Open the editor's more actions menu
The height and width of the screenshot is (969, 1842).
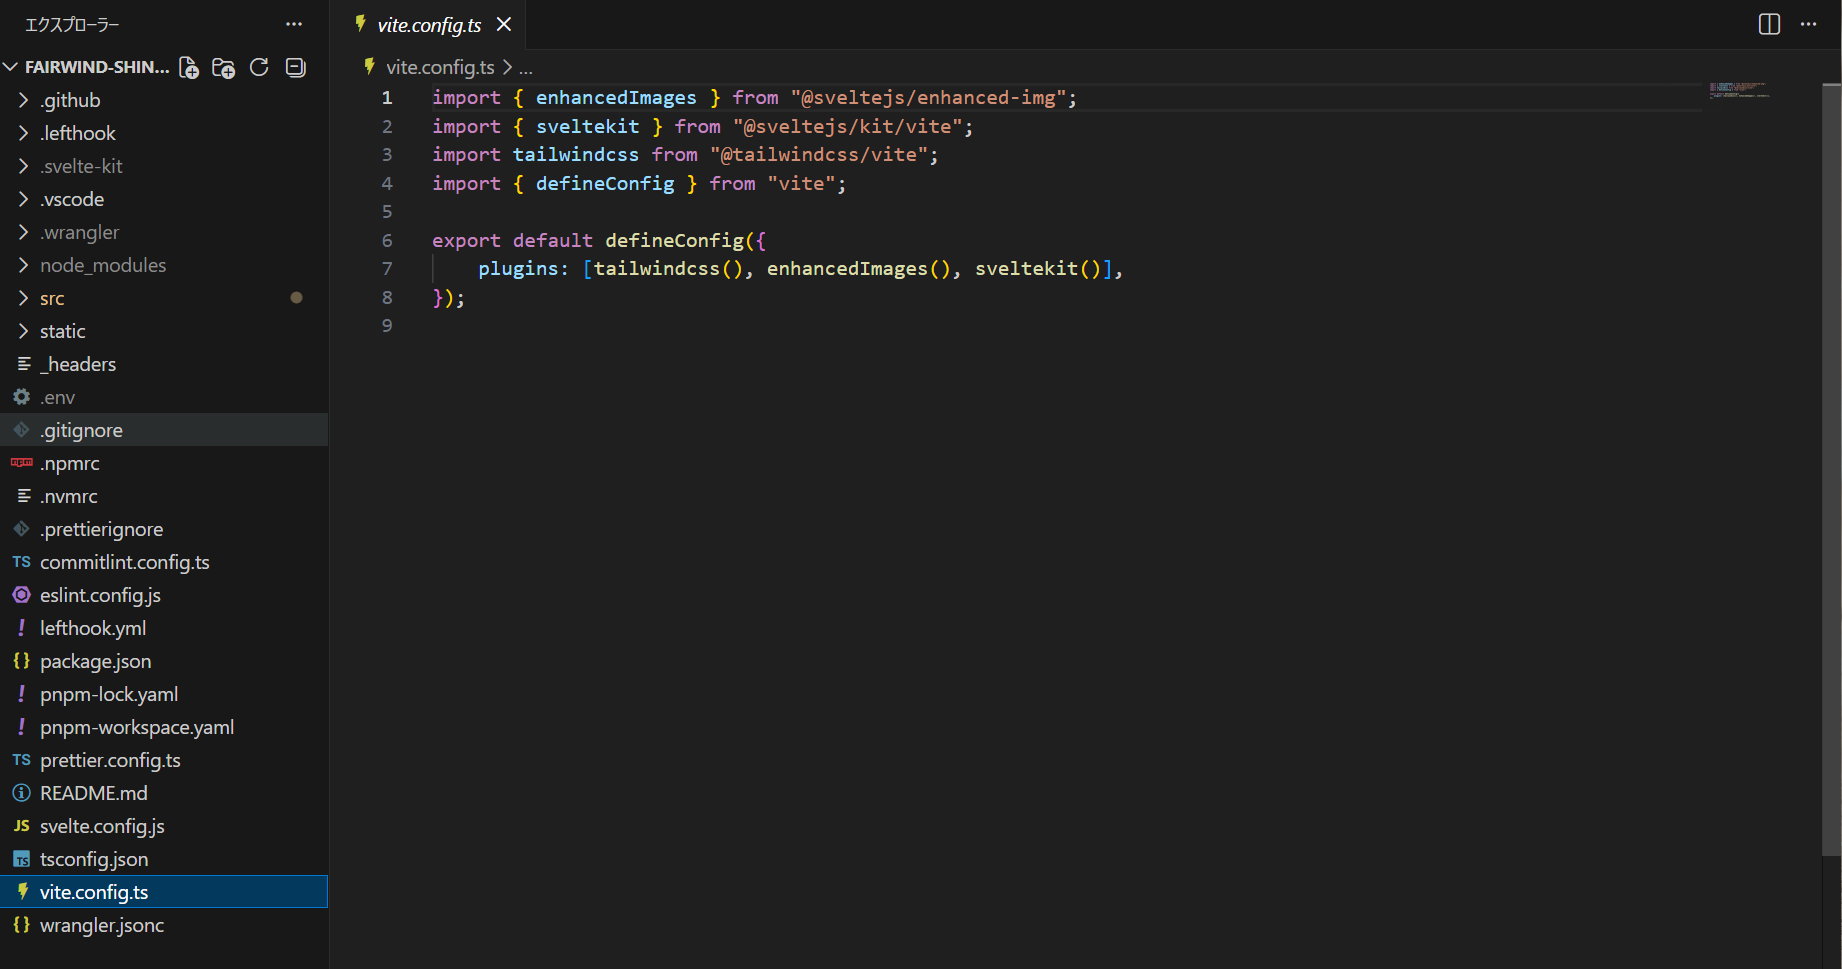point(1808,24)
